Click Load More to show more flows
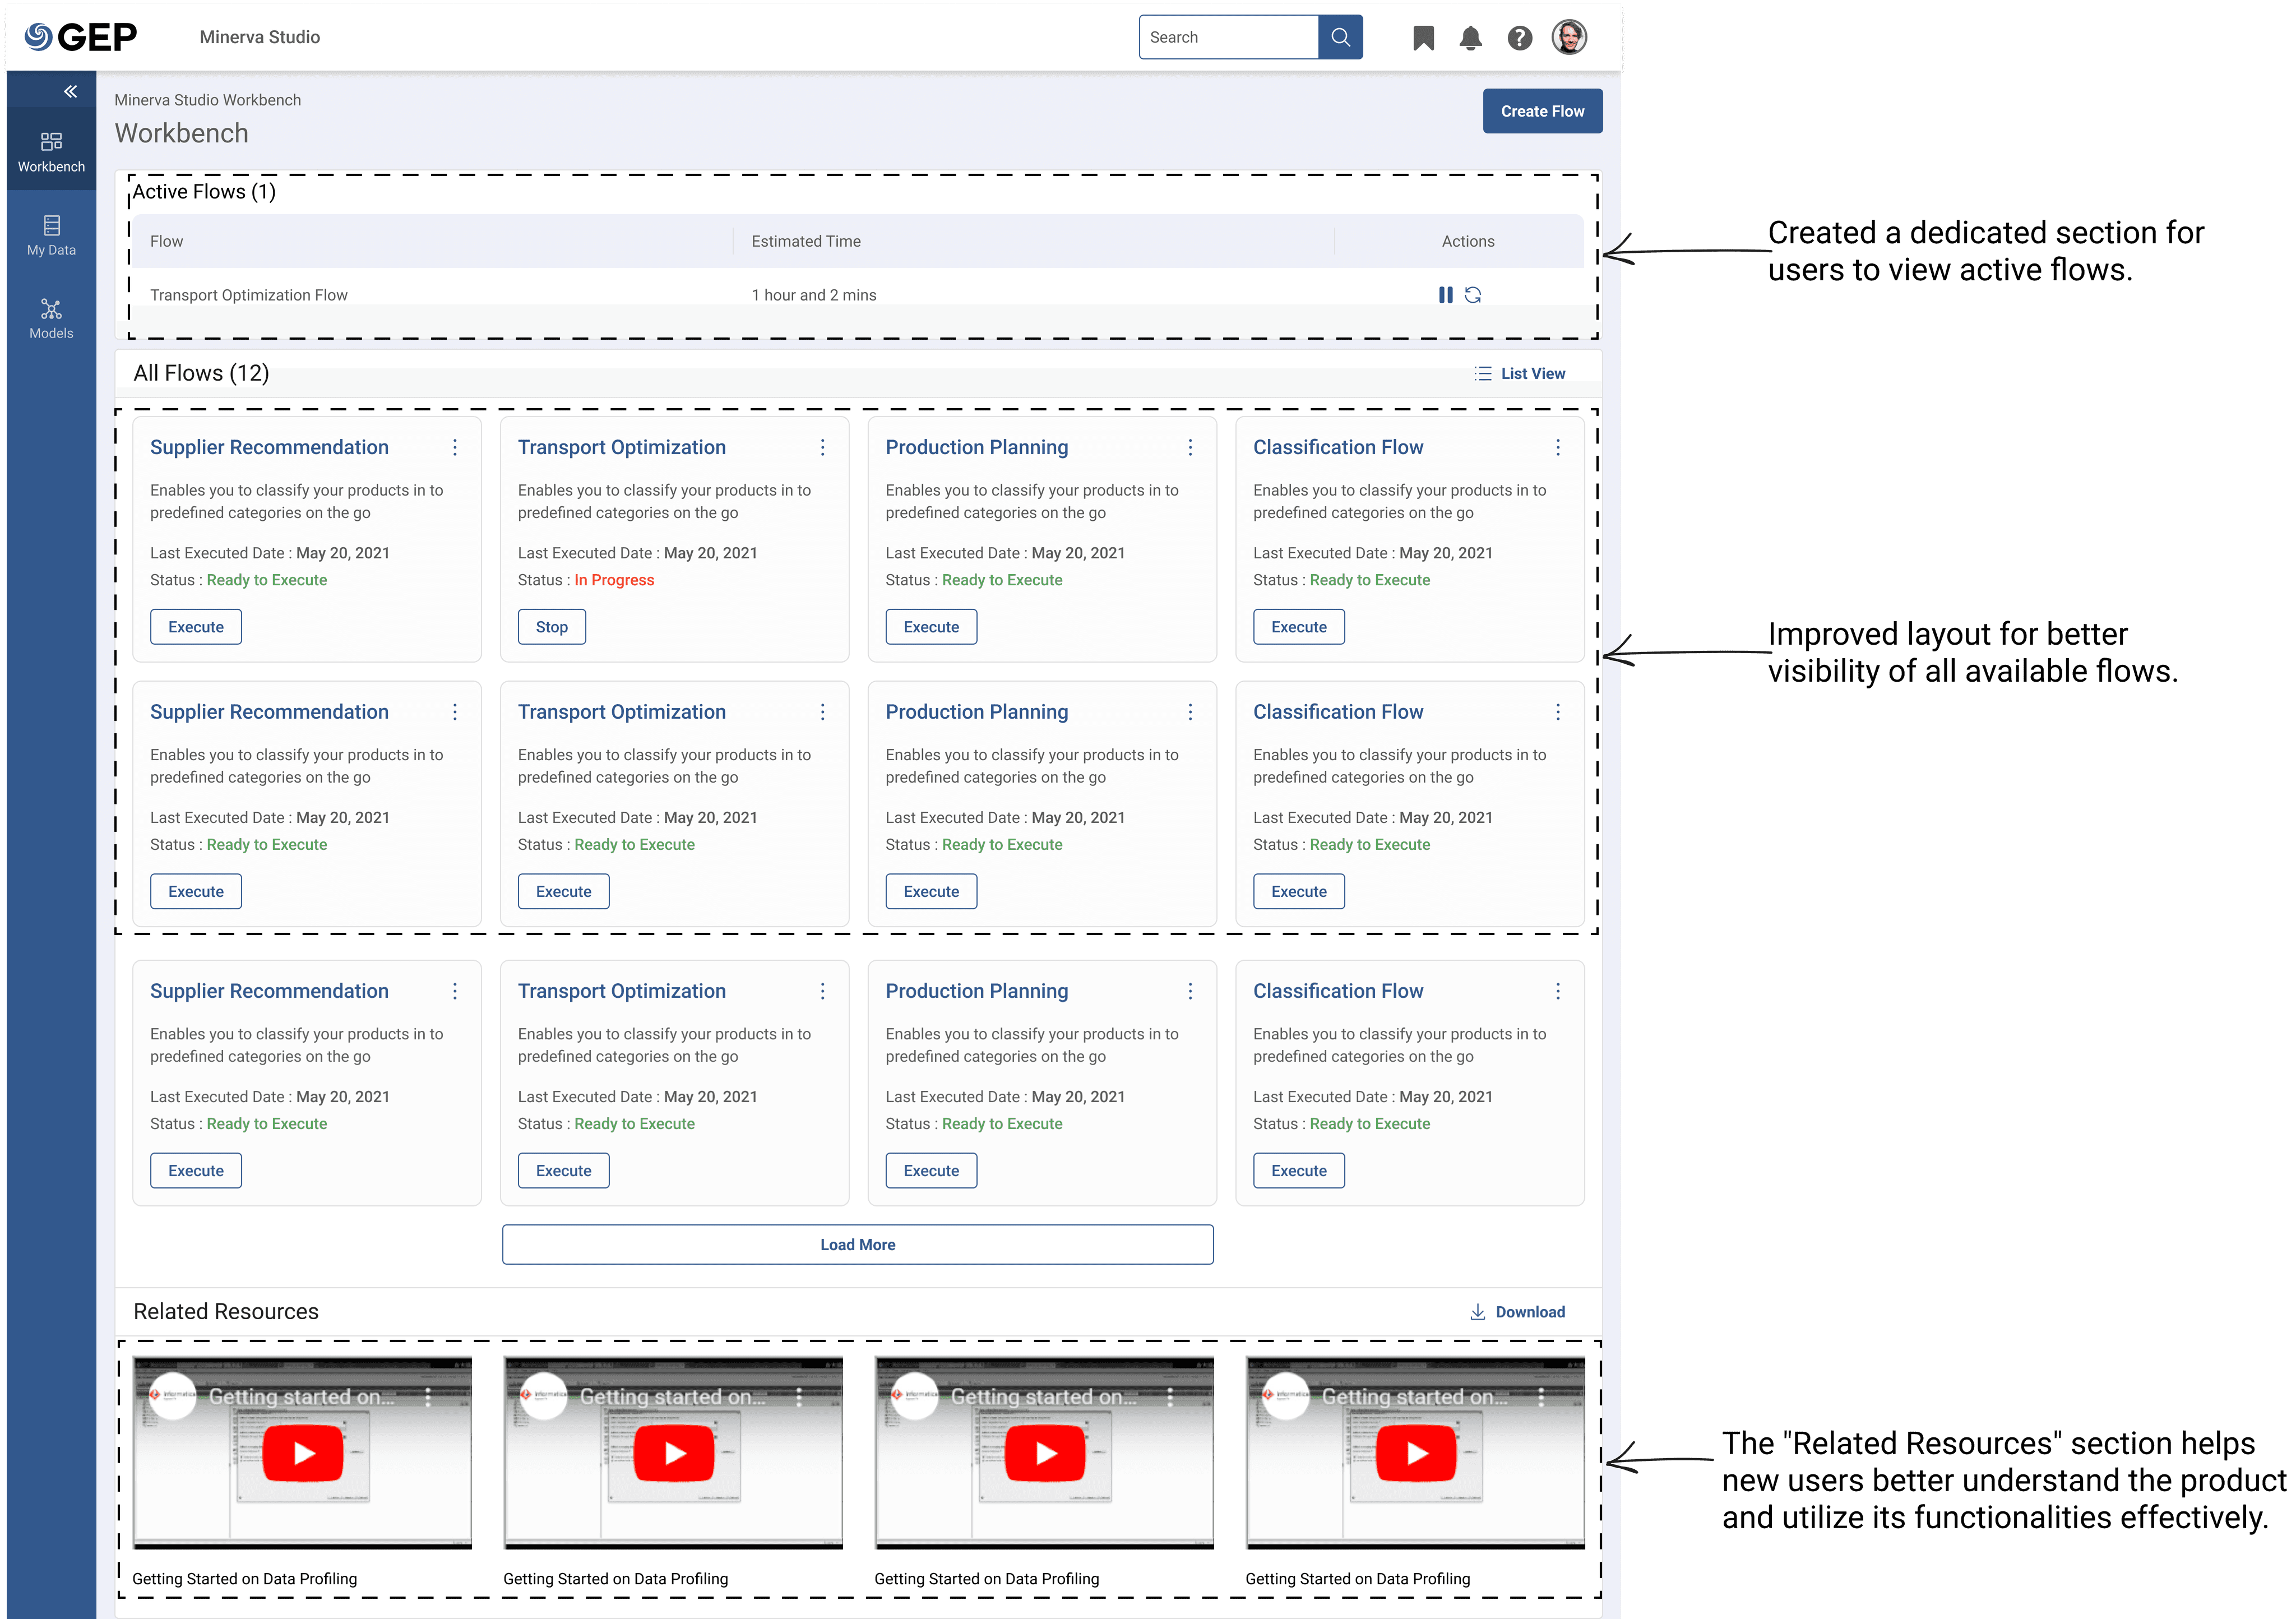This screenshot has height=1619, width=2296. click(x=857, y=1244)
